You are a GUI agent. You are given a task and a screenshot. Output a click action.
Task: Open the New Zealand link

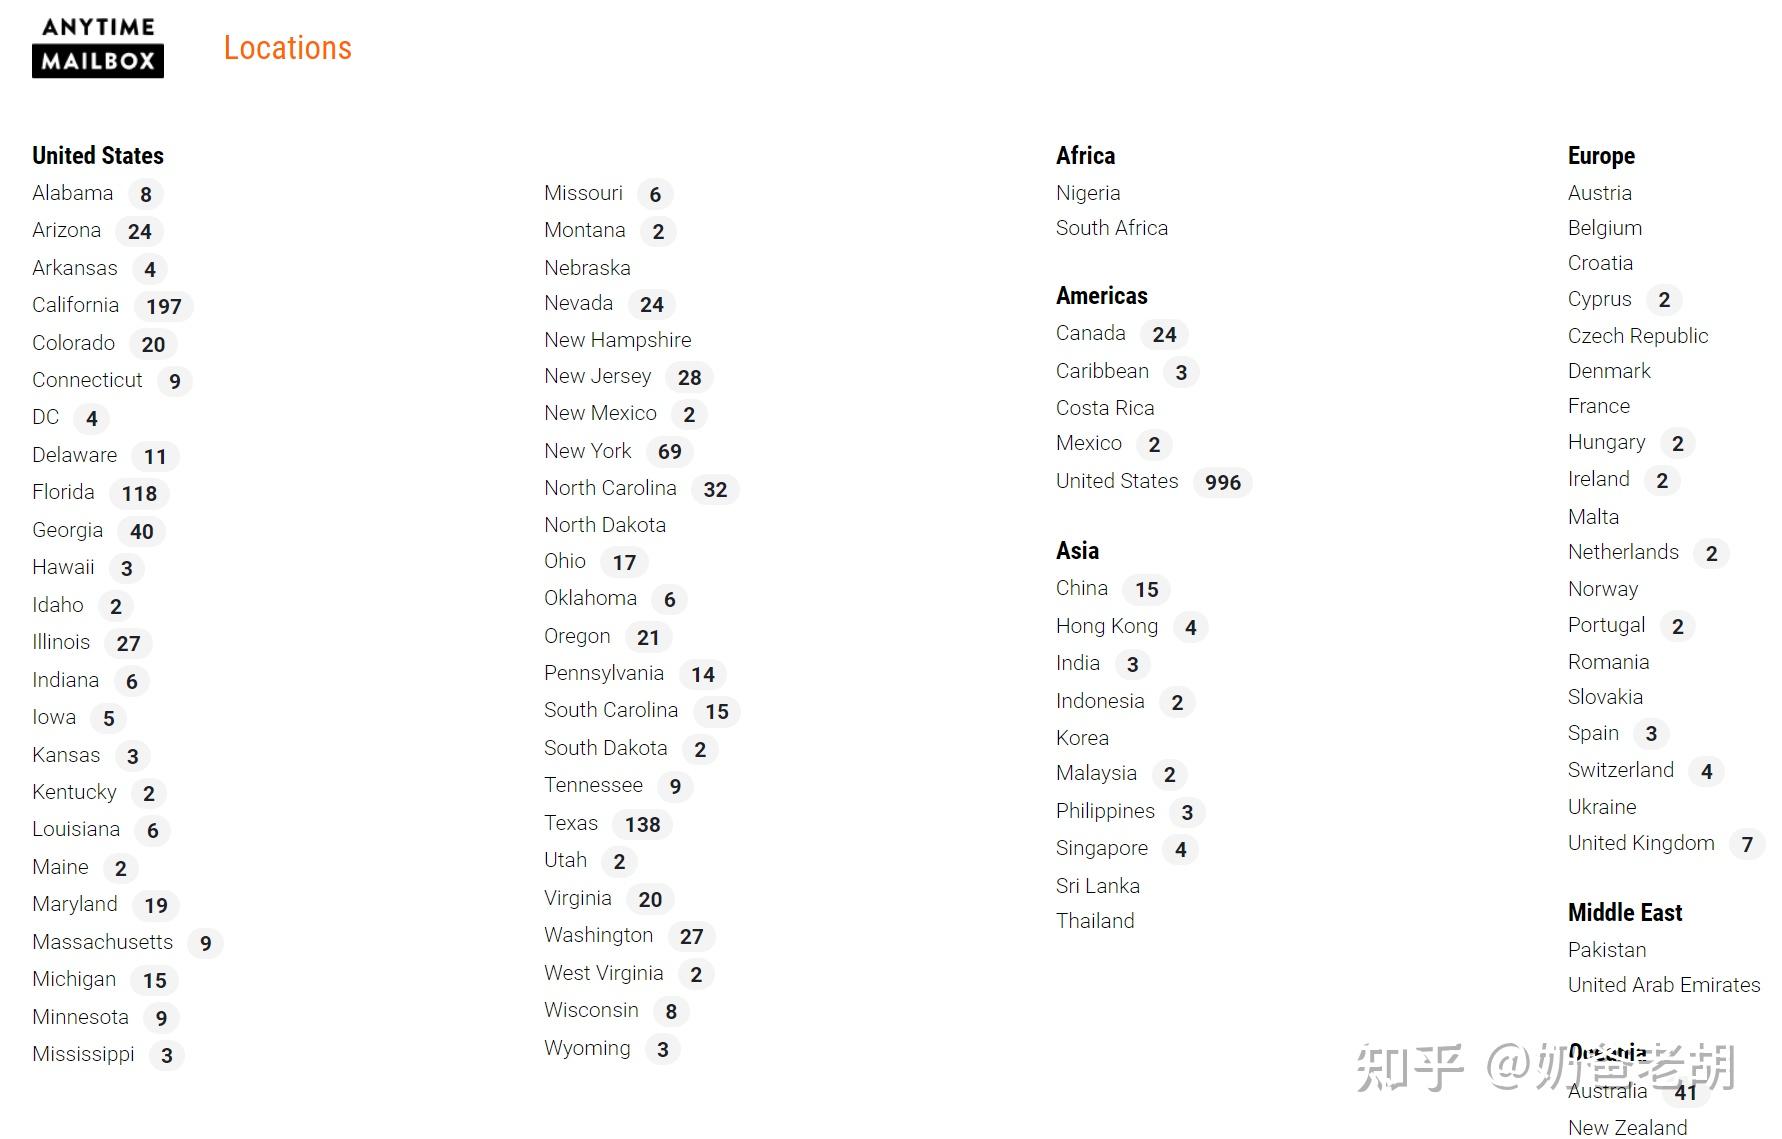[x=1627, y=1127]
